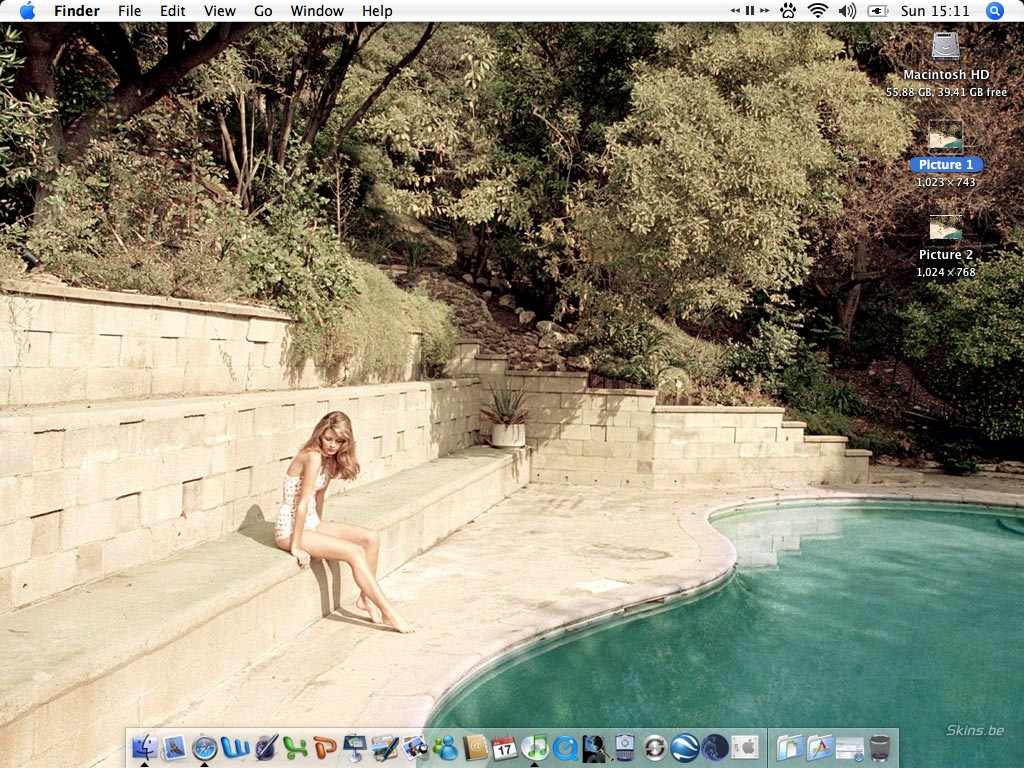Select the Picture 2 desktop thumbnail
This screenshot has width=1024, height=768.
946,226
